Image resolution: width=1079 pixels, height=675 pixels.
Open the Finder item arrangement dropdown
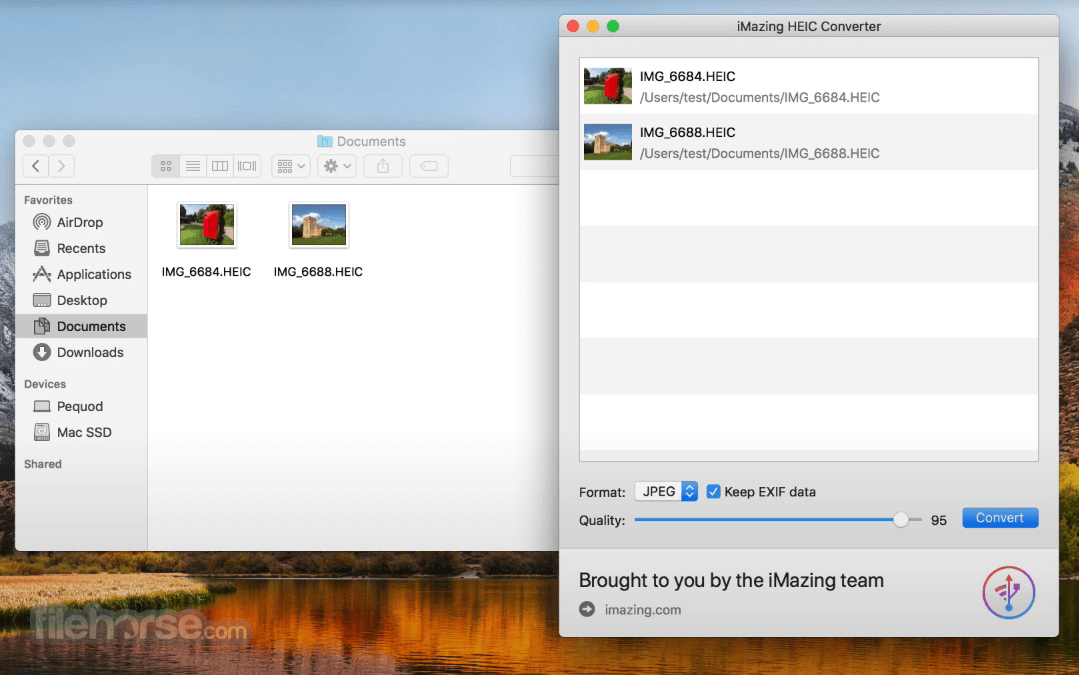(290, 166)
